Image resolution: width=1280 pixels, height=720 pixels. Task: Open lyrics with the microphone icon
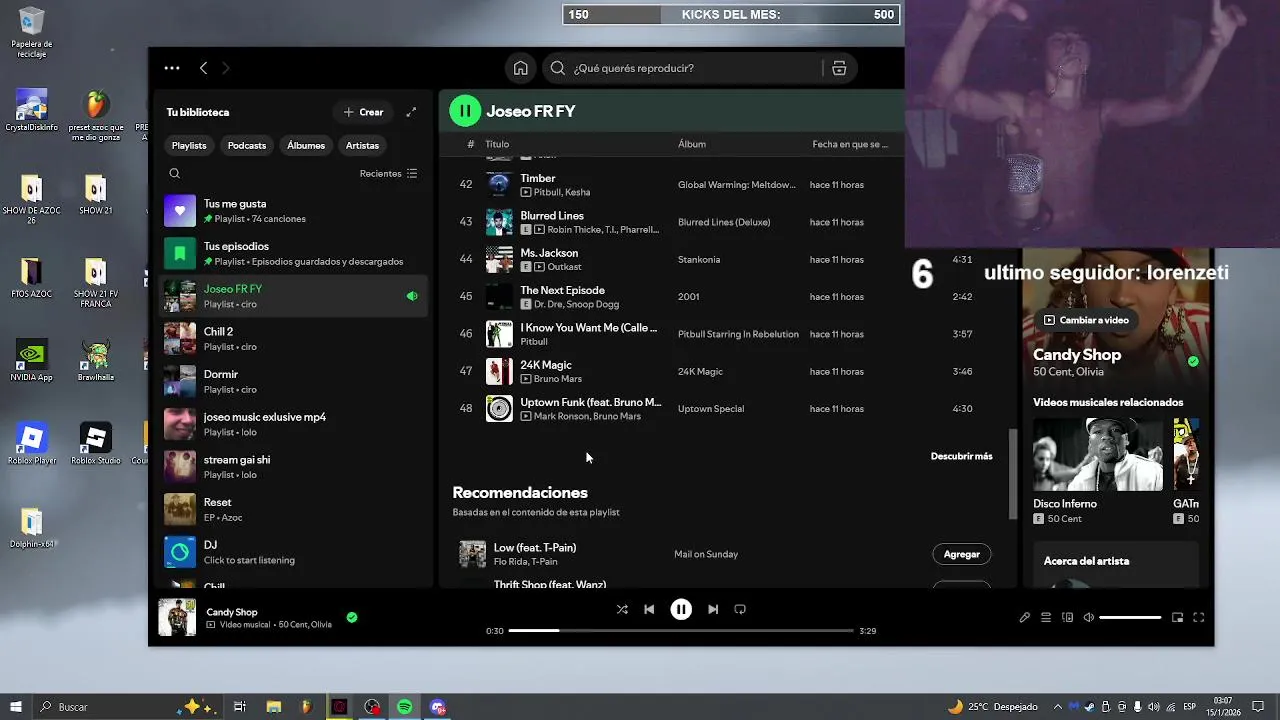tap(1024, 617)
